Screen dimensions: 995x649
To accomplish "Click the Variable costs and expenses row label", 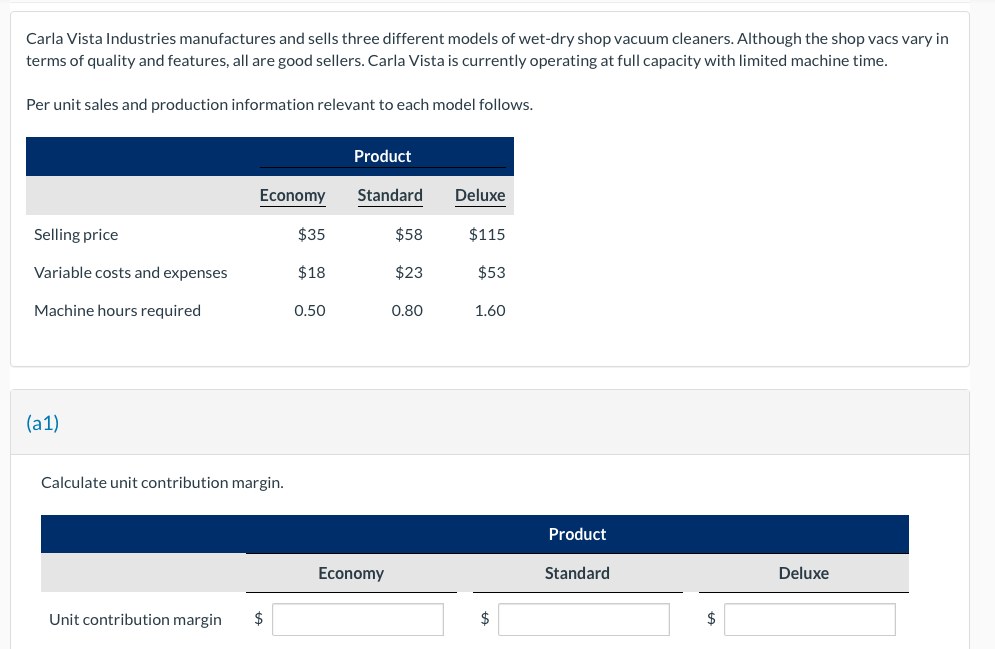I will (x=131, y=272).
